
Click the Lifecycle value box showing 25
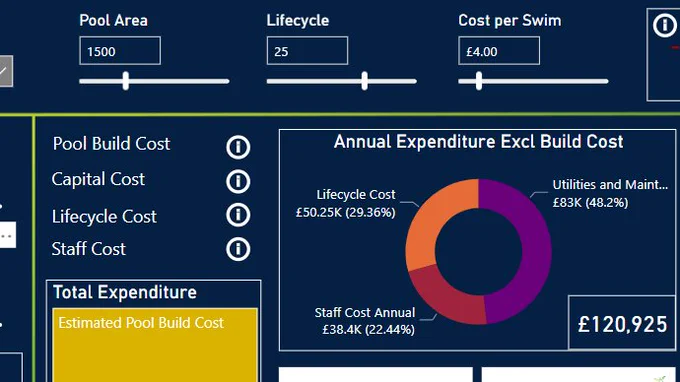307,51
